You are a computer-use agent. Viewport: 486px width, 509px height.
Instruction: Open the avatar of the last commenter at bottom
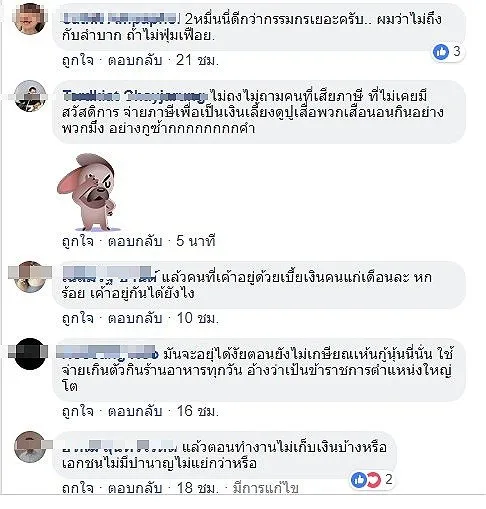tap(30, 447)
